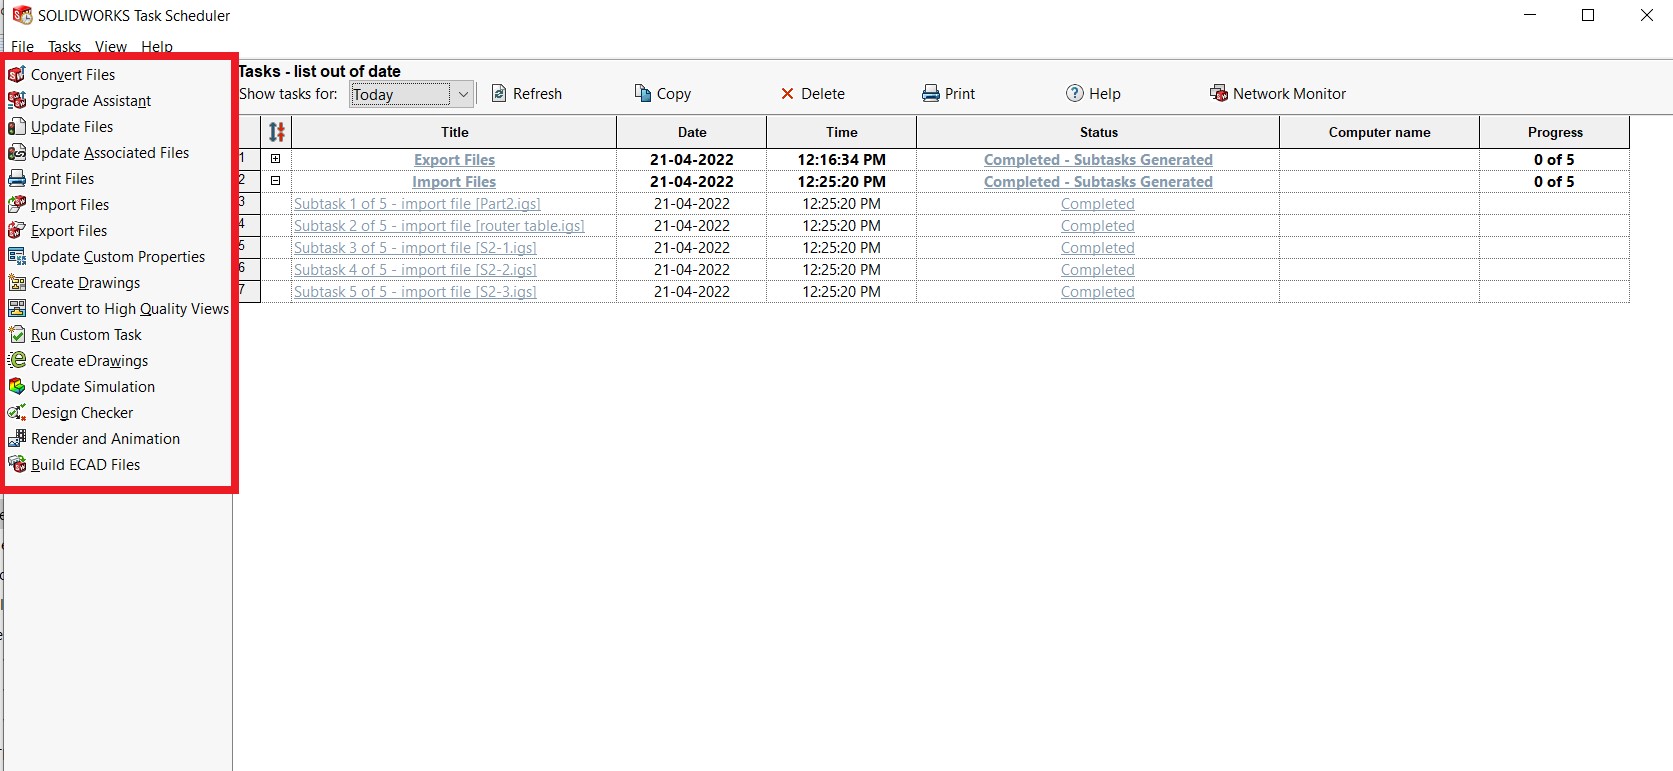Click the Title column header
This screenshot has height=771, width=1673.
[x=454, y=132]
